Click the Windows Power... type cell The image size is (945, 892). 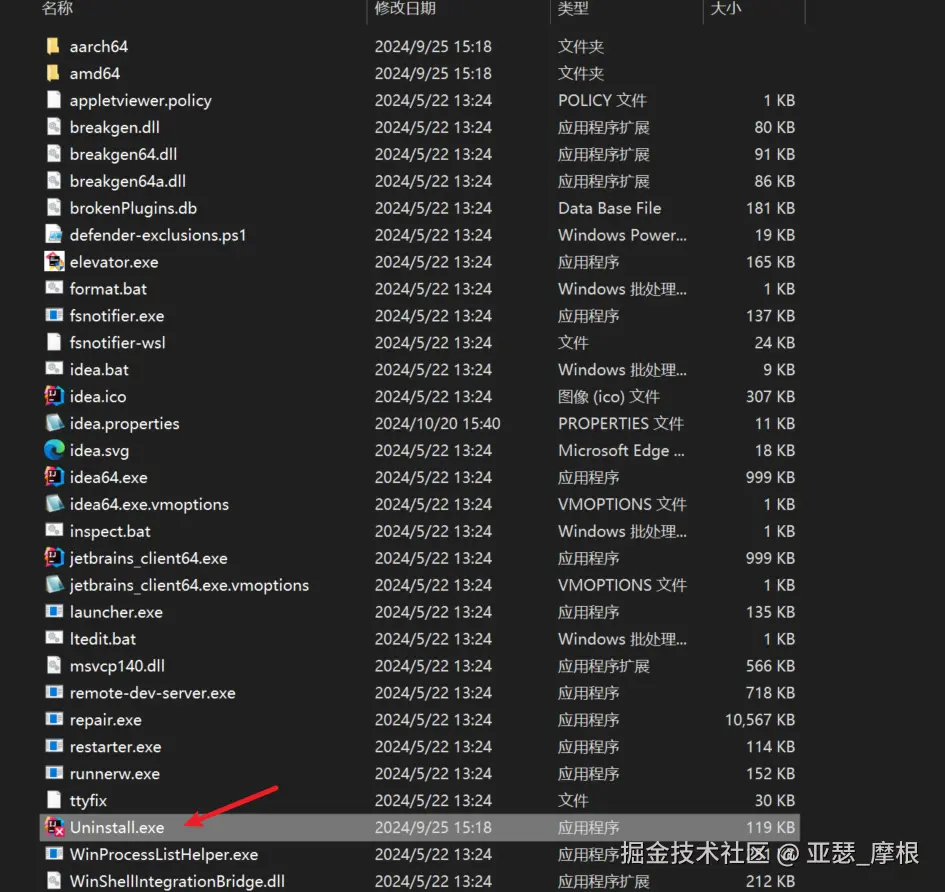point(623,235)
